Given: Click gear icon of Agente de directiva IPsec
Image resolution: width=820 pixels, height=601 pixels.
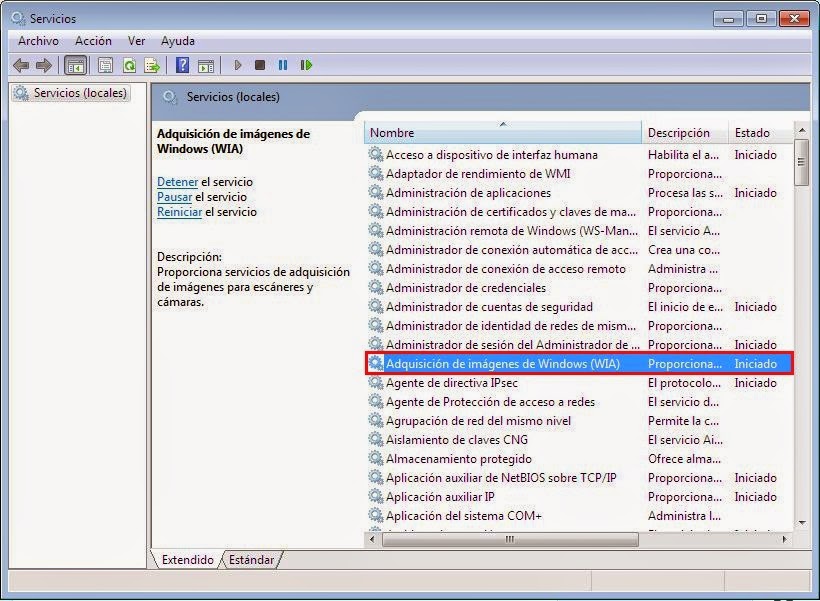Looking at the screenshot, I should click(375, 382).
